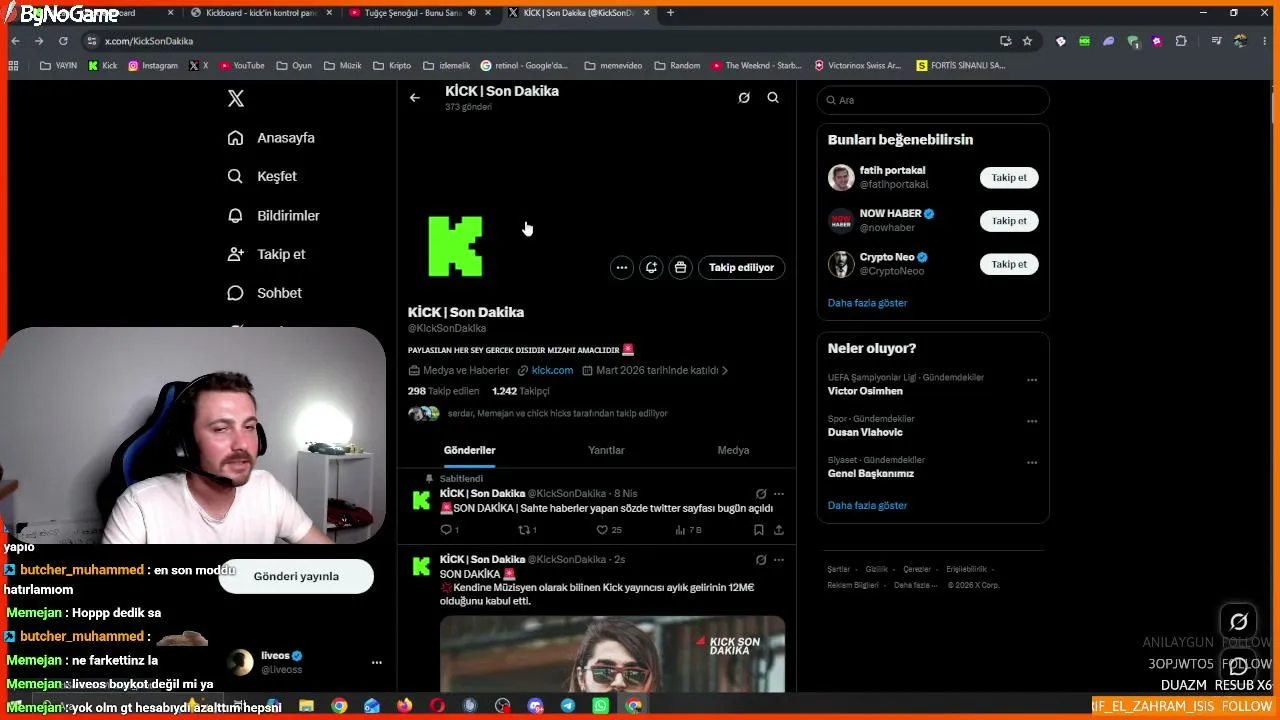Repost the pinned Sahte haberler post
Screen dimensions: 1280x720
tap(527, 530)
